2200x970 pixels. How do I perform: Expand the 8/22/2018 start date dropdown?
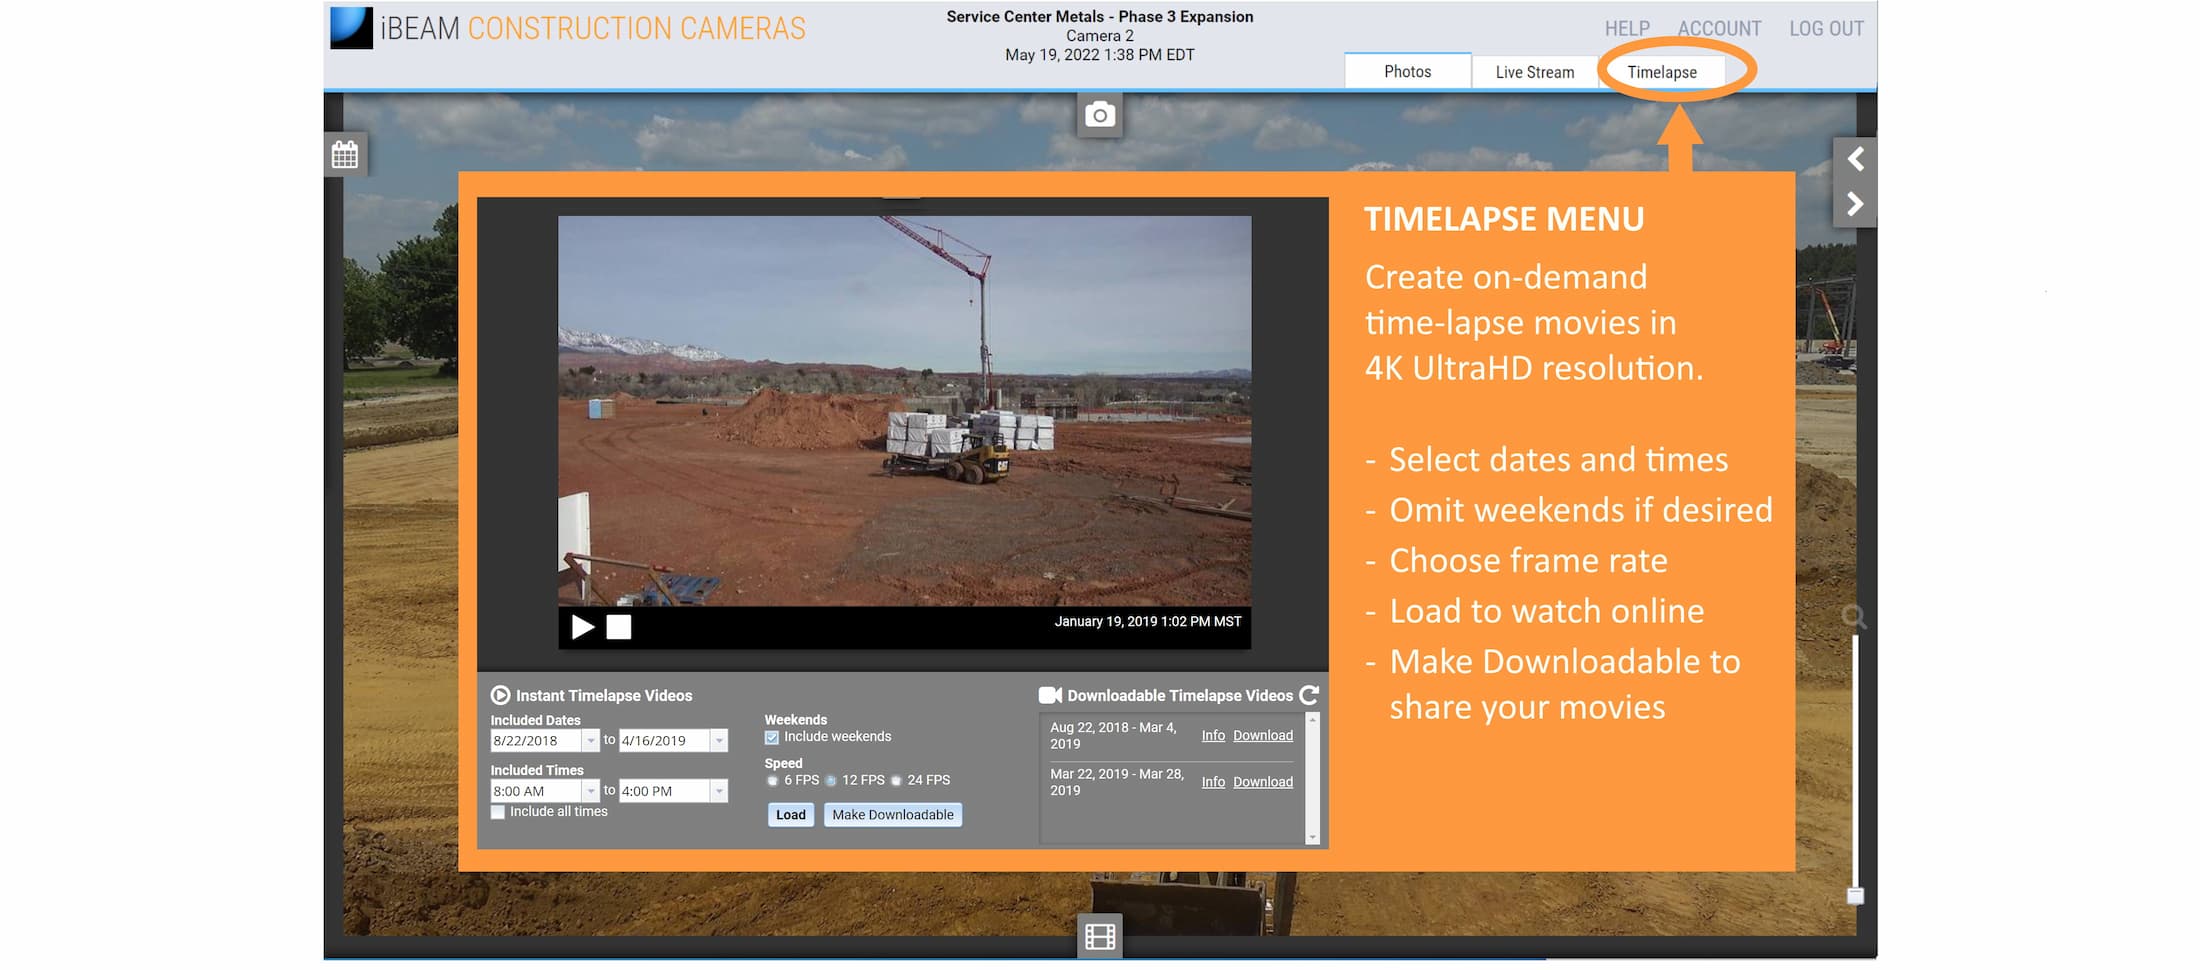click(590, 741)
